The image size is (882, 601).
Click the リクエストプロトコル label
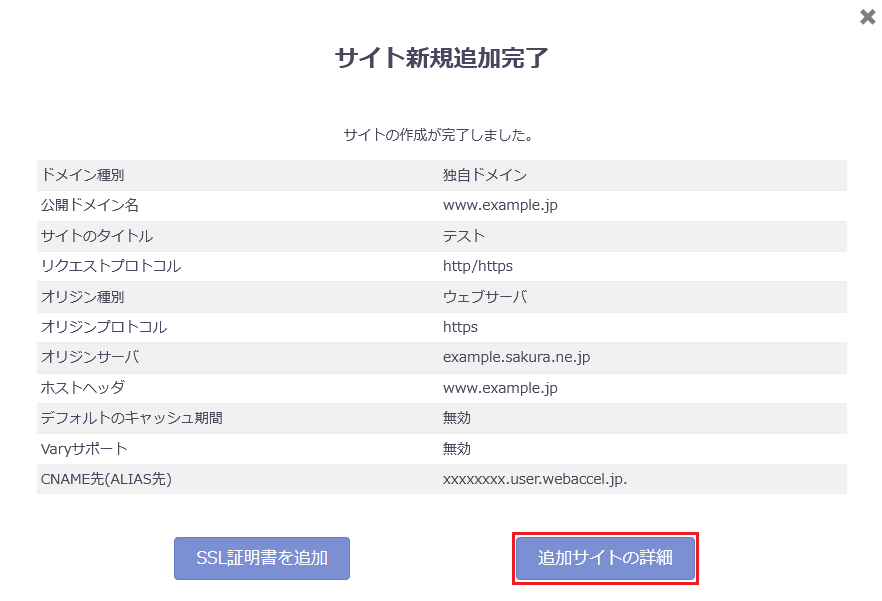click(x=111, y=266)
